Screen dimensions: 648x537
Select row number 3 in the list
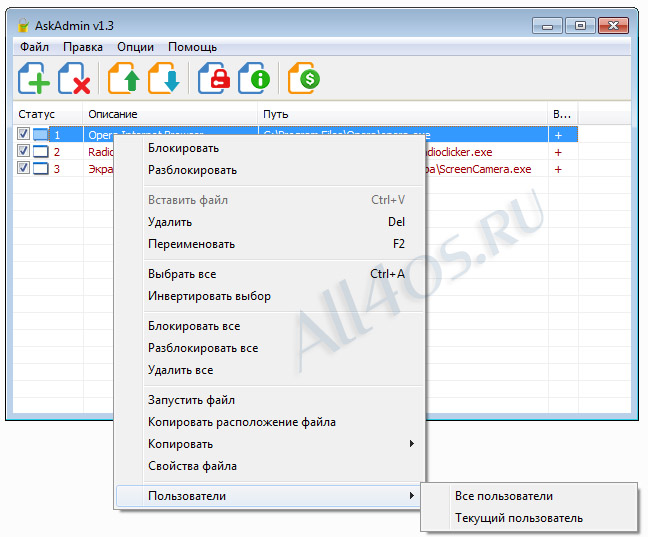[x=57, y=169]
